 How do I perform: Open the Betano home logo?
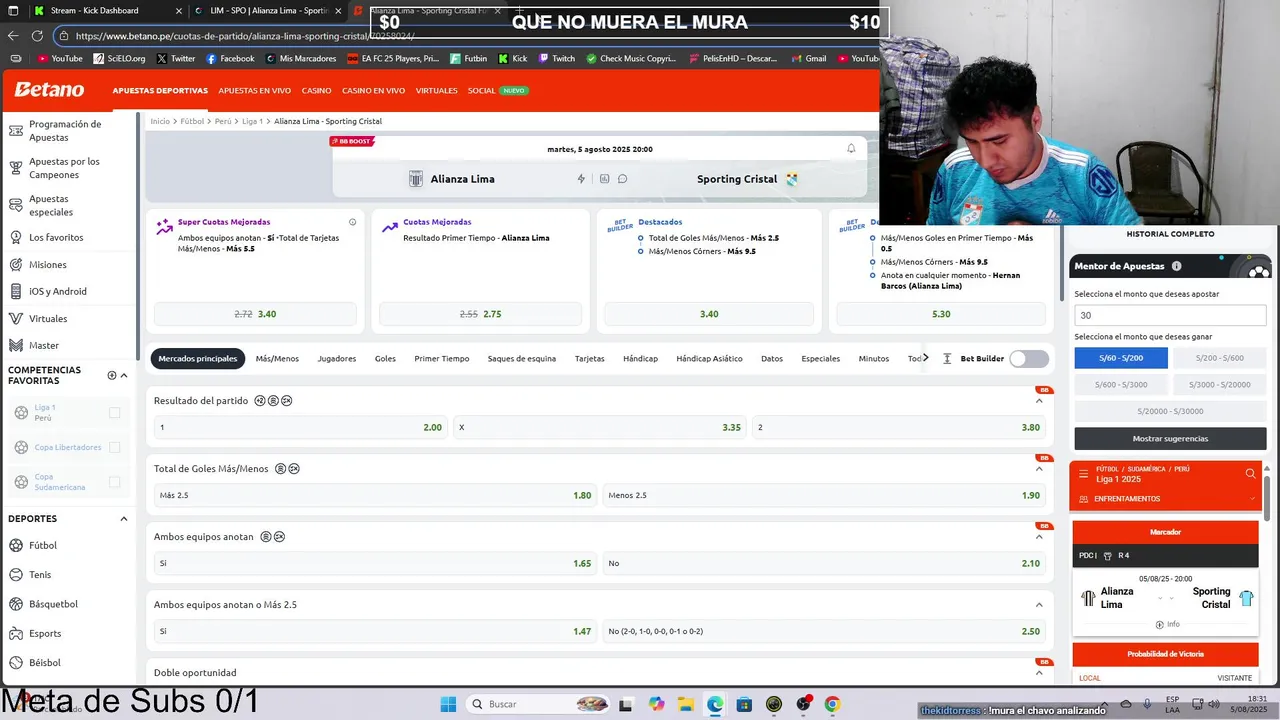point(49,90)
